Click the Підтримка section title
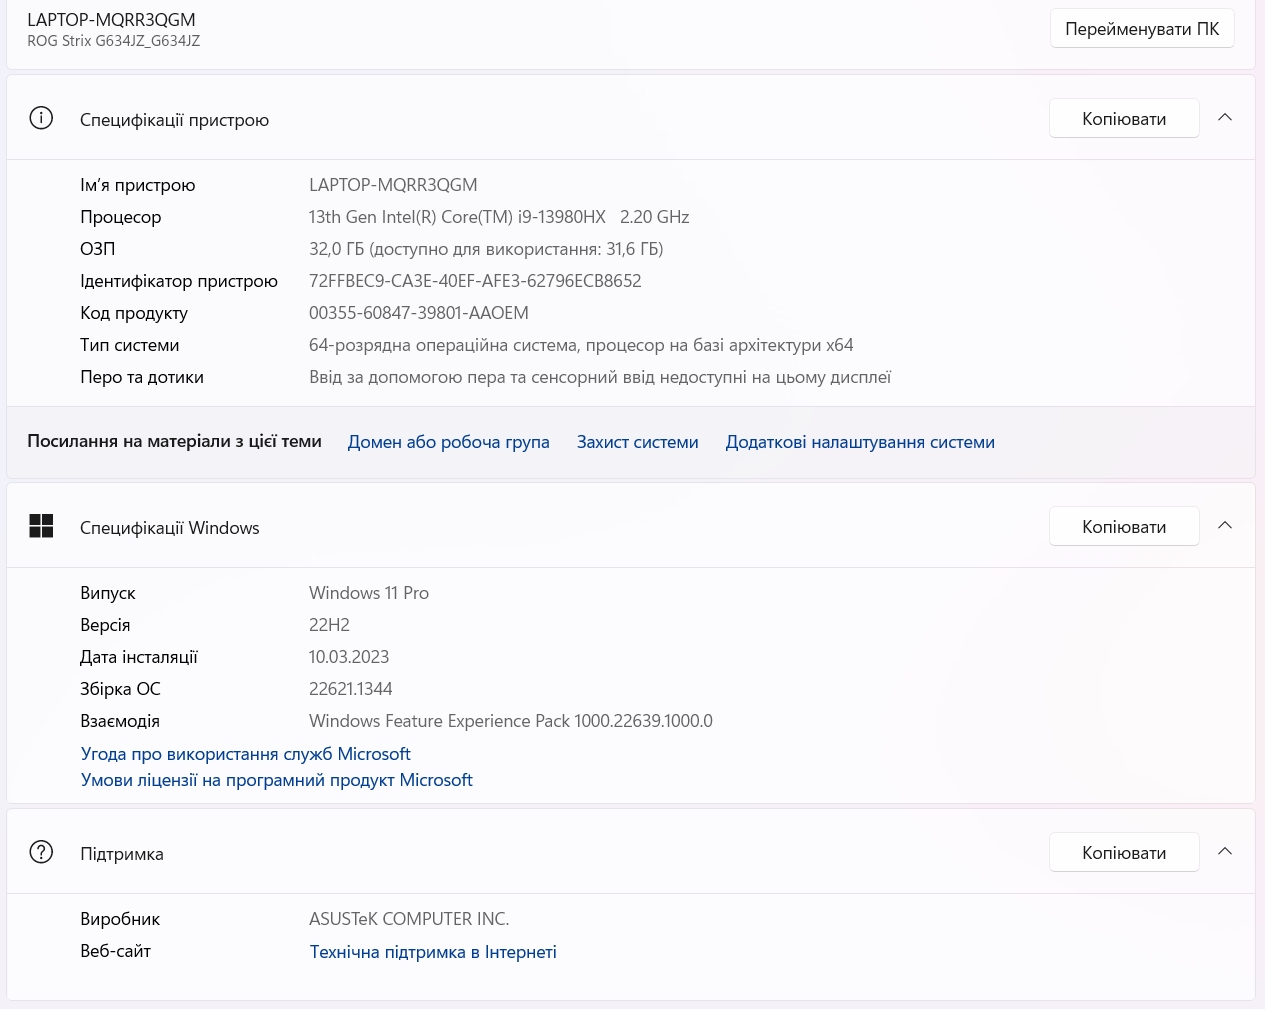This screenshot has width=1265, height=1009. (x=121, y=854)
